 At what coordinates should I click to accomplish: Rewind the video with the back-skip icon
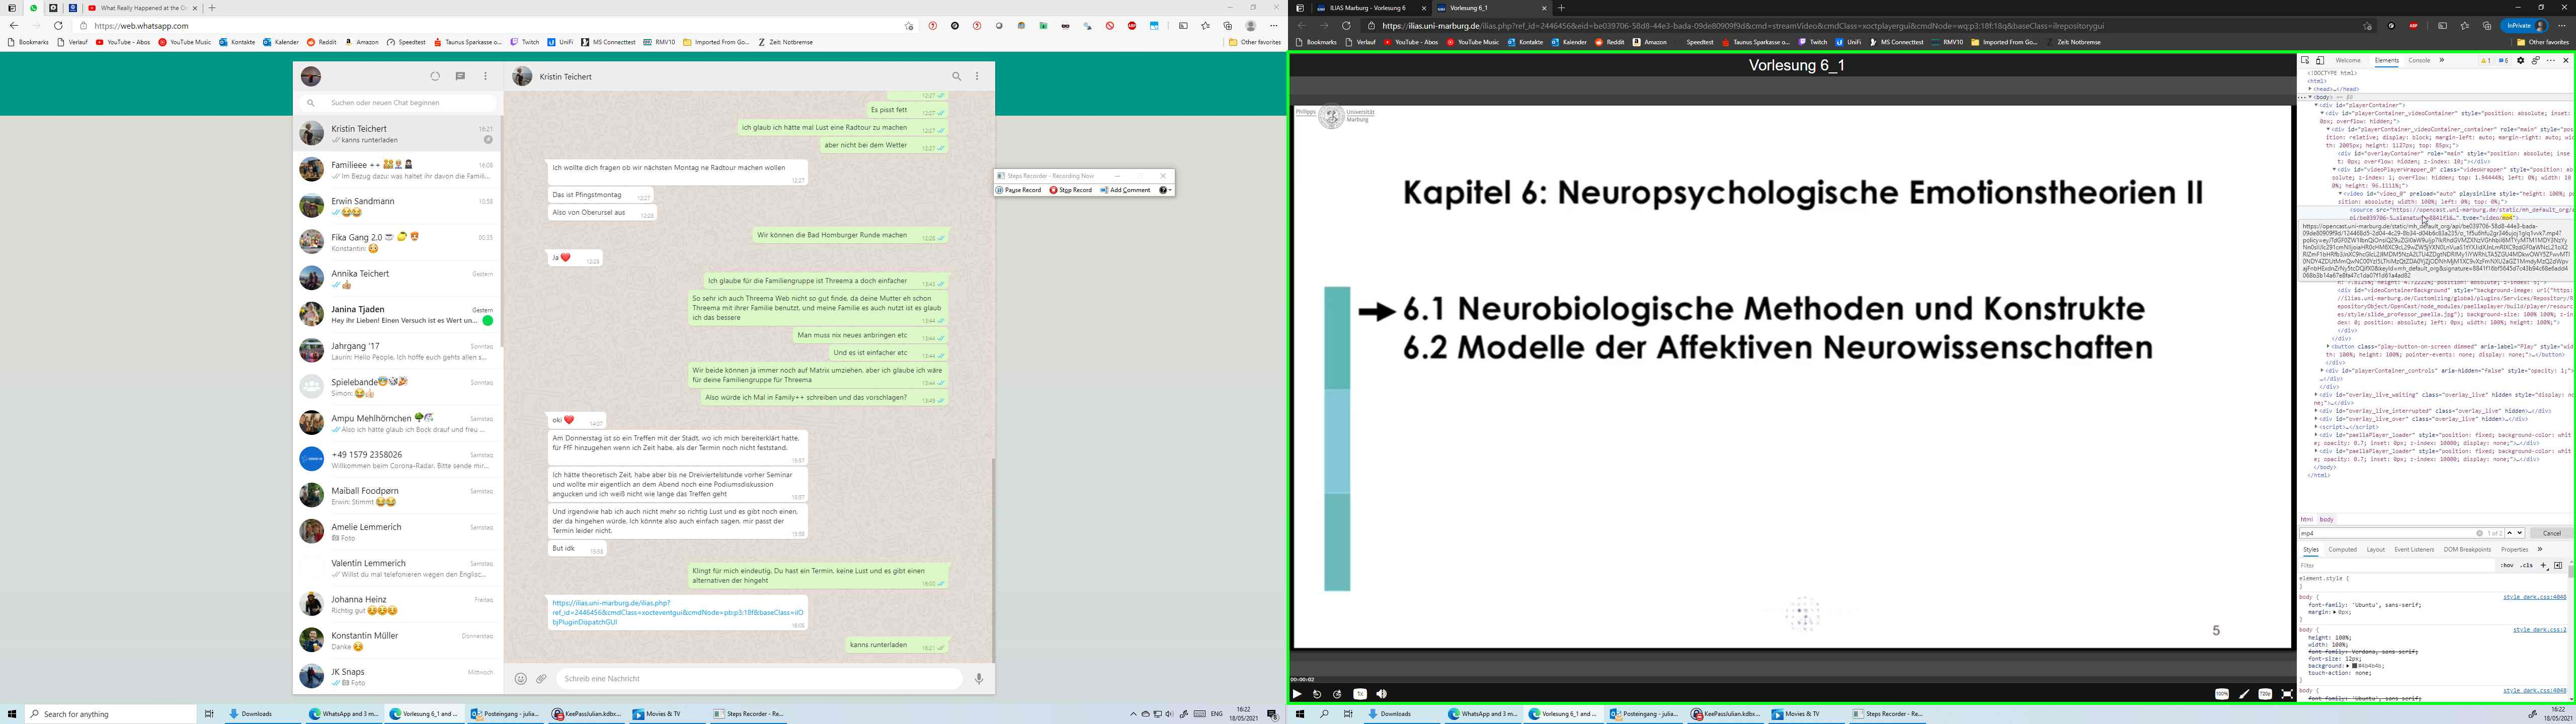click(x=1317, y=694)
